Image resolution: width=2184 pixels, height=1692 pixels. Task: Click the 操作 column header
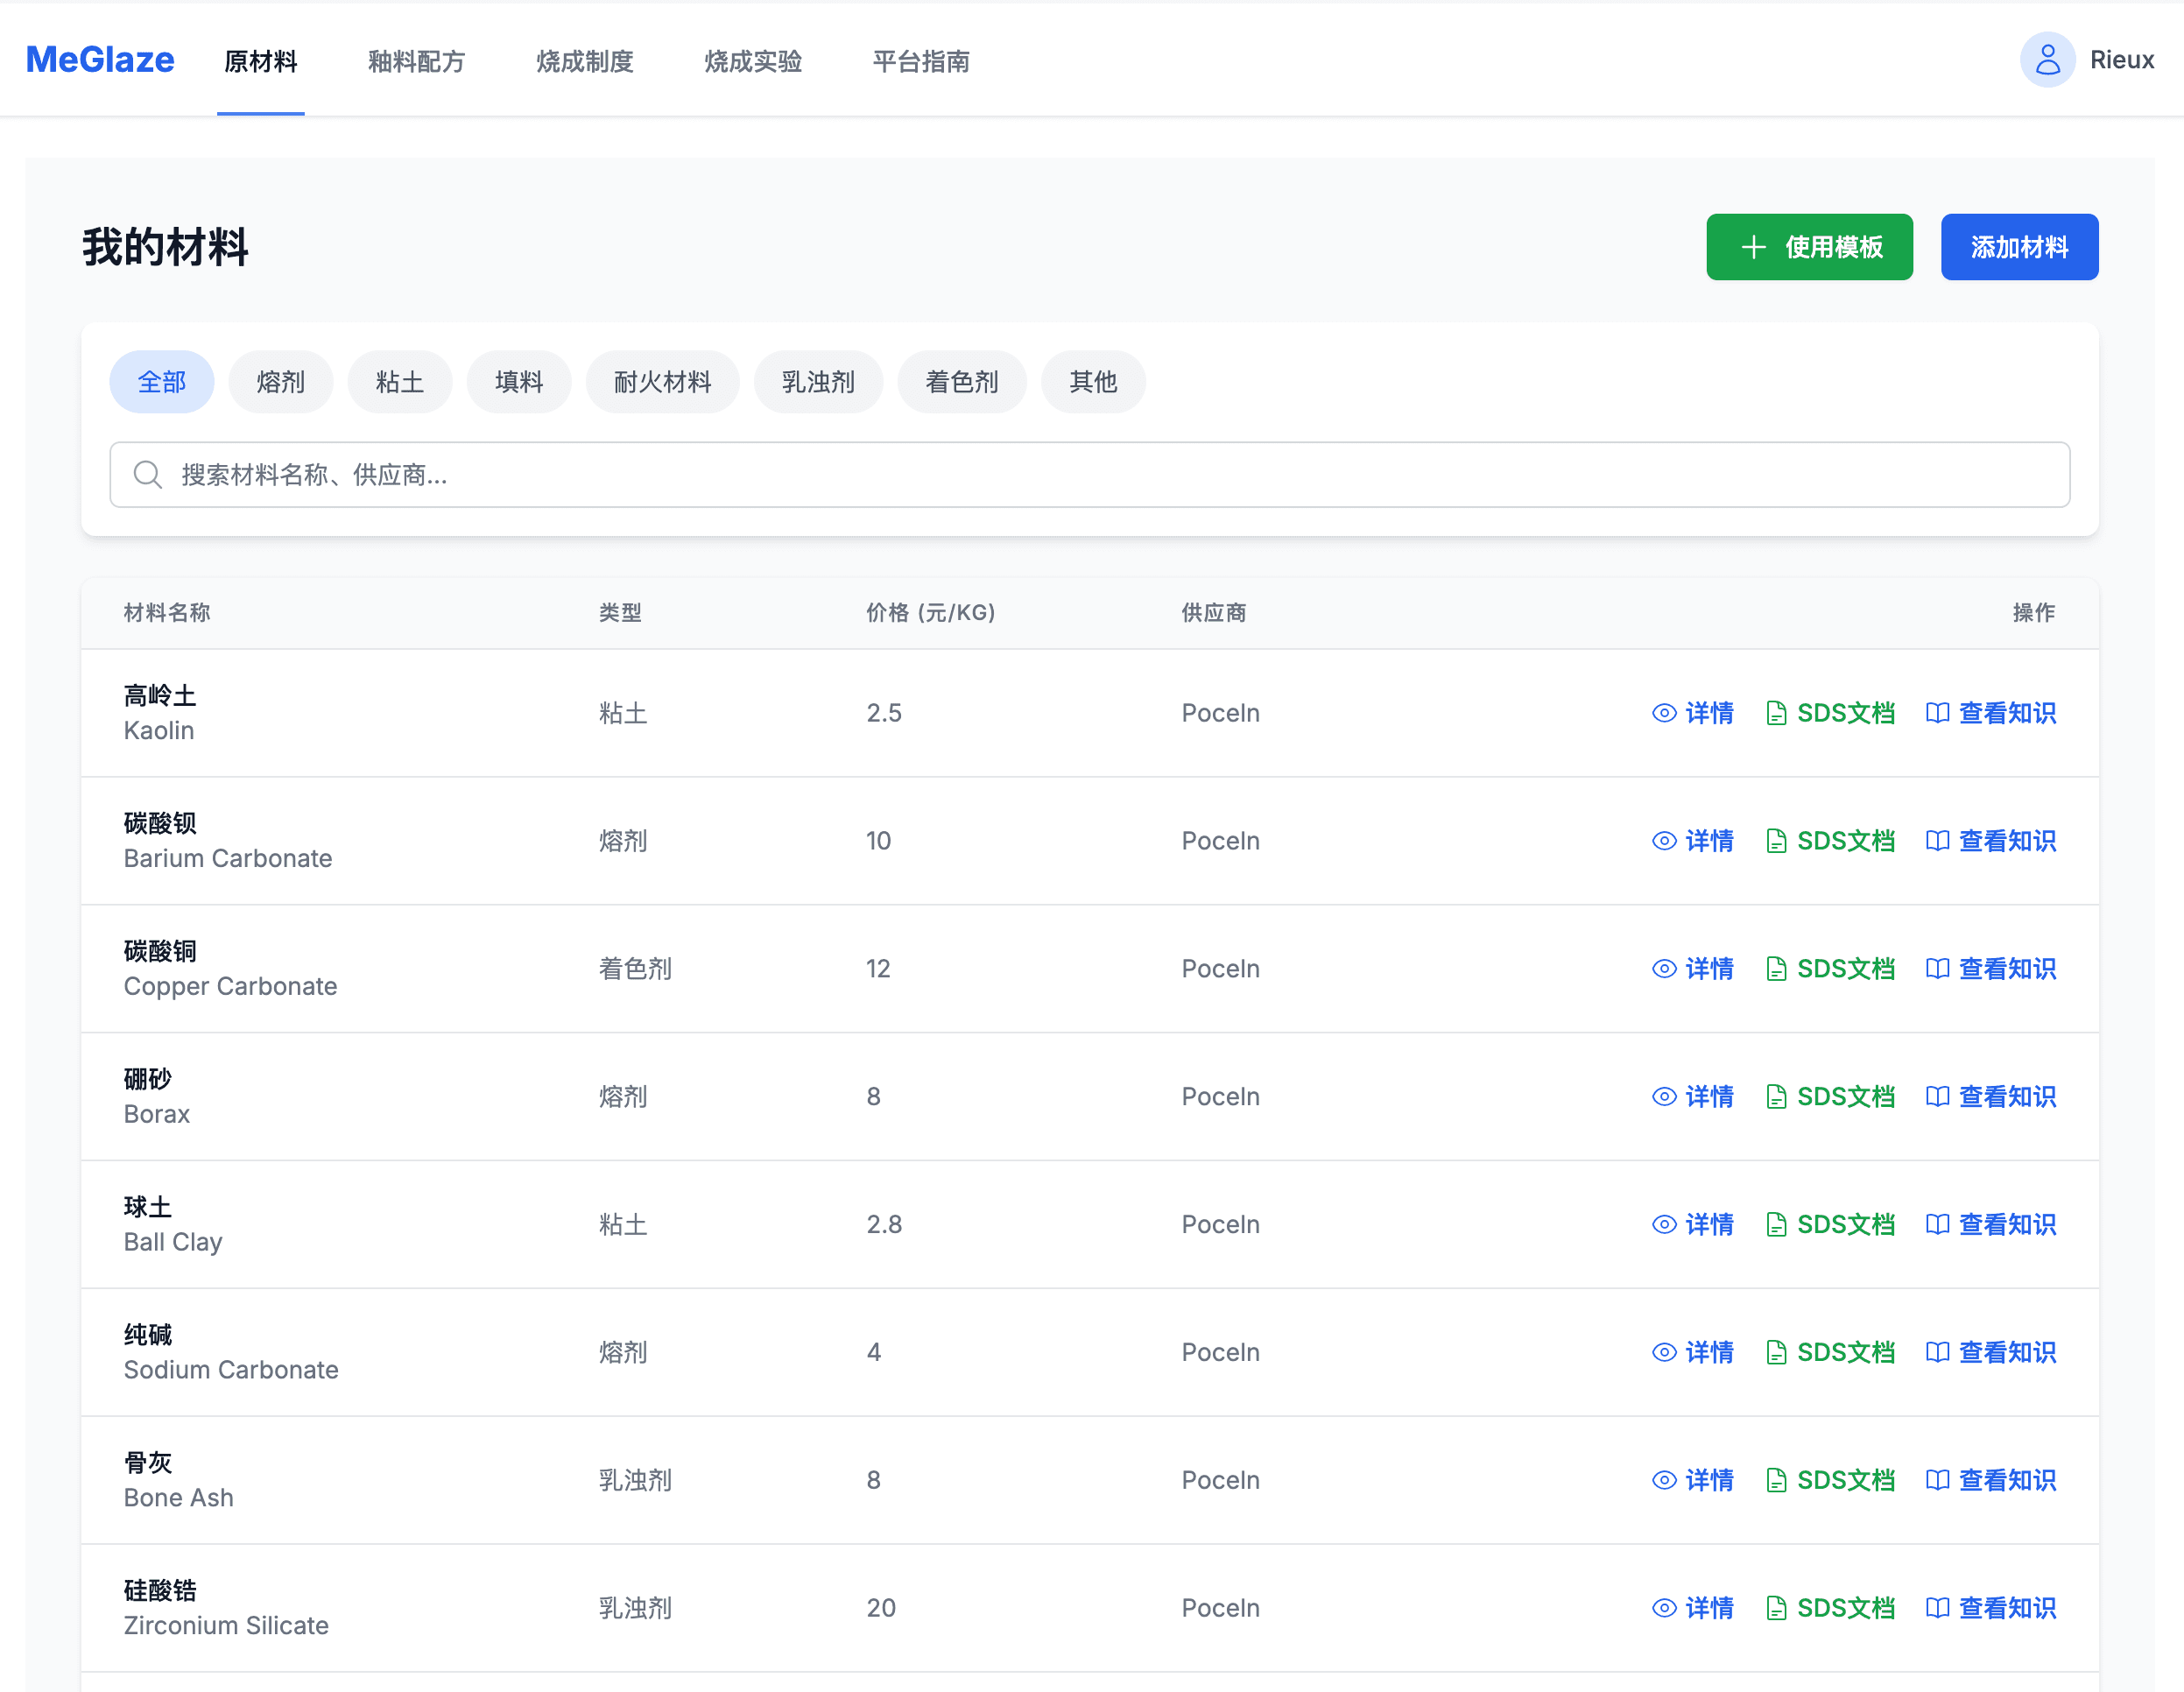(x=2034, y=613)
